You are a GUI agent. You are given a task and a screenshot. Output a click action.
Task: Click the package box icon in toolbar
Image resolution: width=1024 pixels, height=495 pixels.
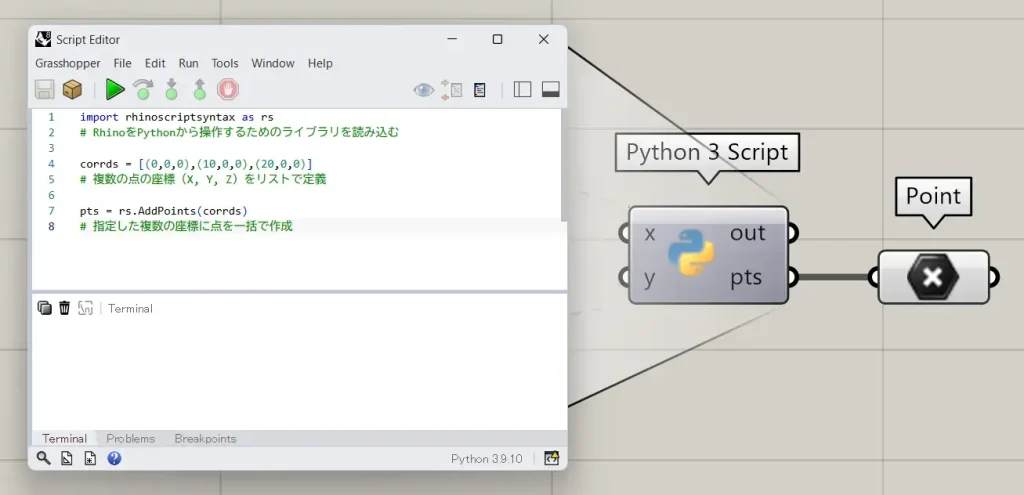72,89
